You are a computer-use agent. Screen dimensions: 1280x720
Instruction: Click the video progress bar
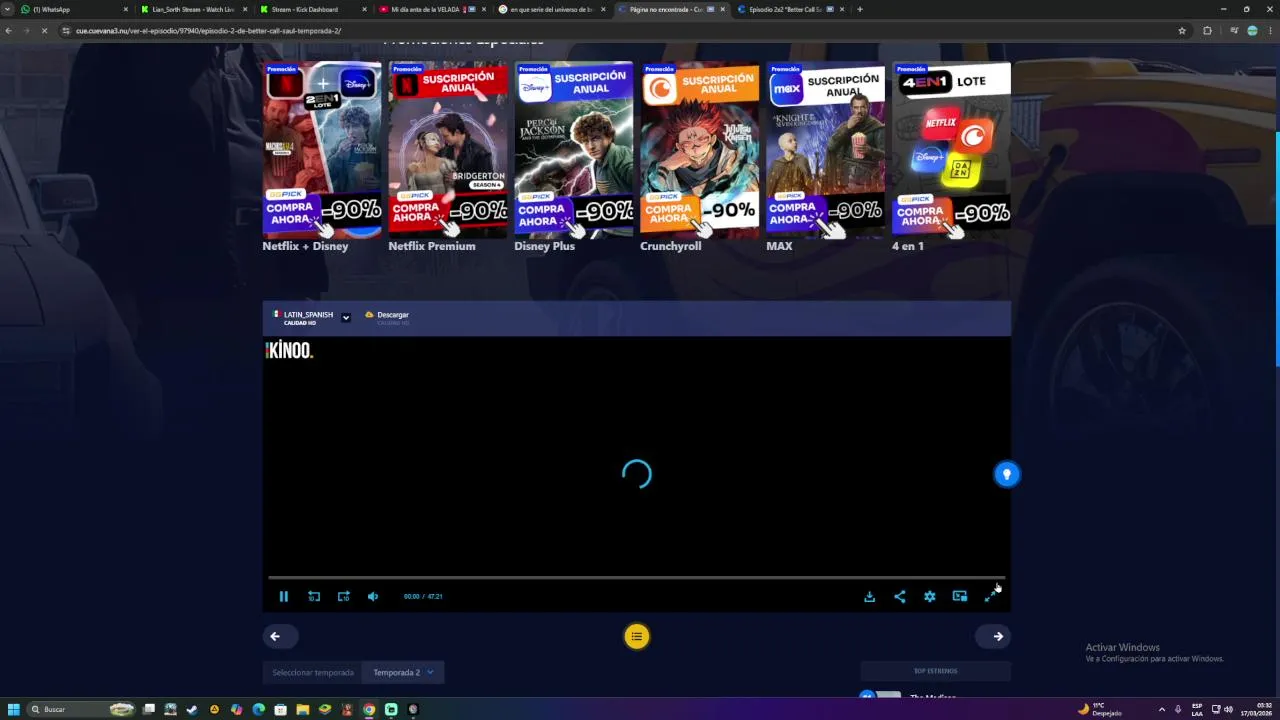[636, 578]
